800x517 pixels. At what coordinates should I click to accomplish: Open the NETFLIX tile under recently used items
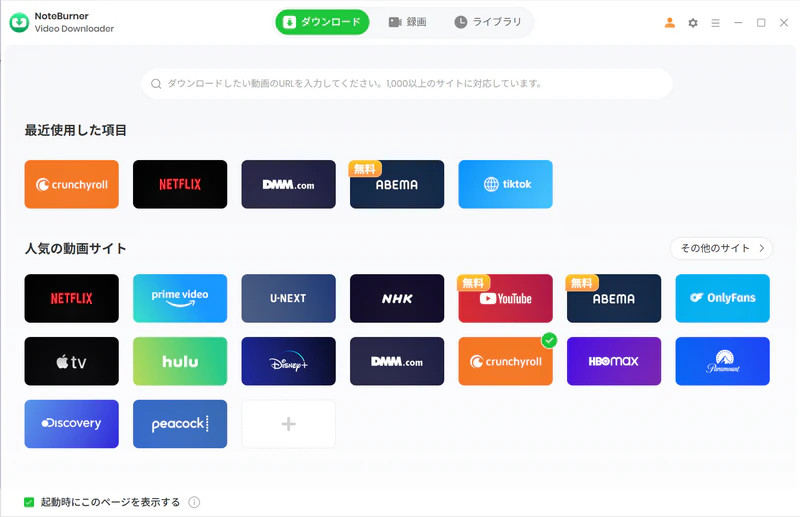click(180, 184)
